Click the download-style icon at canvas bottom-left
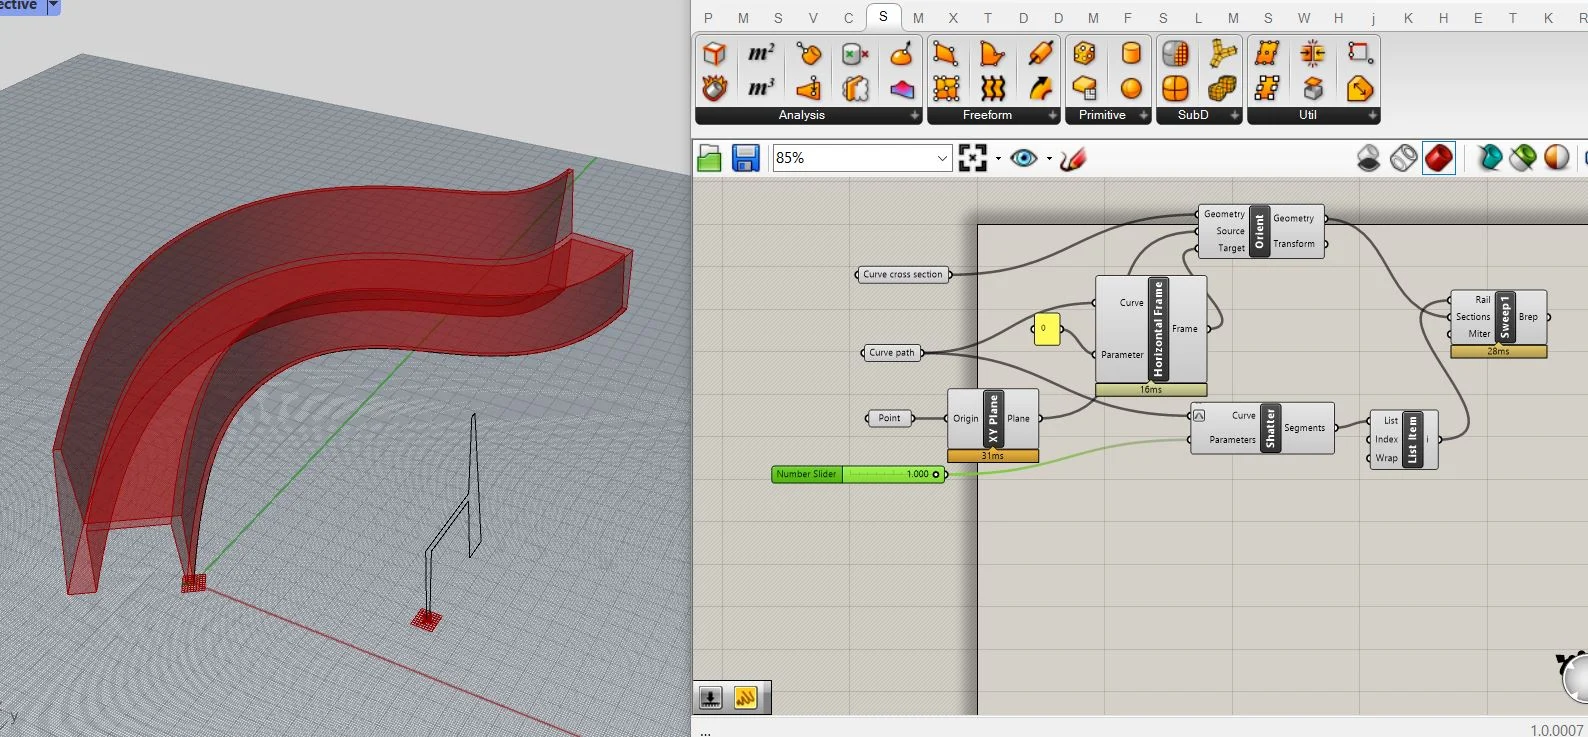This screenshot has height=737, width=1588. tap(711, 698)
